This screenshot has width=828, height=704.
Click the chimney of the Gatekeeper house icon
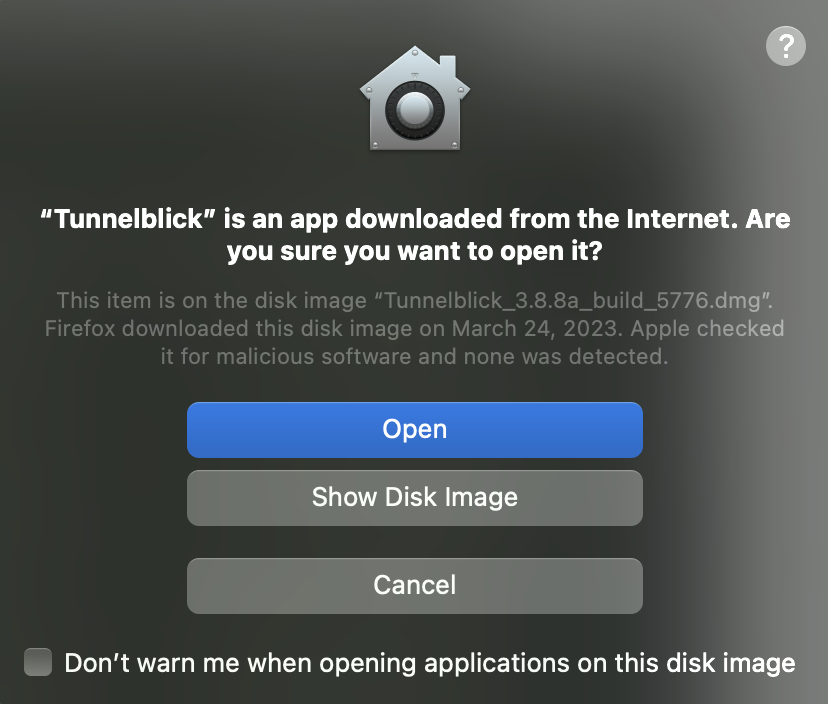point(448,66)
